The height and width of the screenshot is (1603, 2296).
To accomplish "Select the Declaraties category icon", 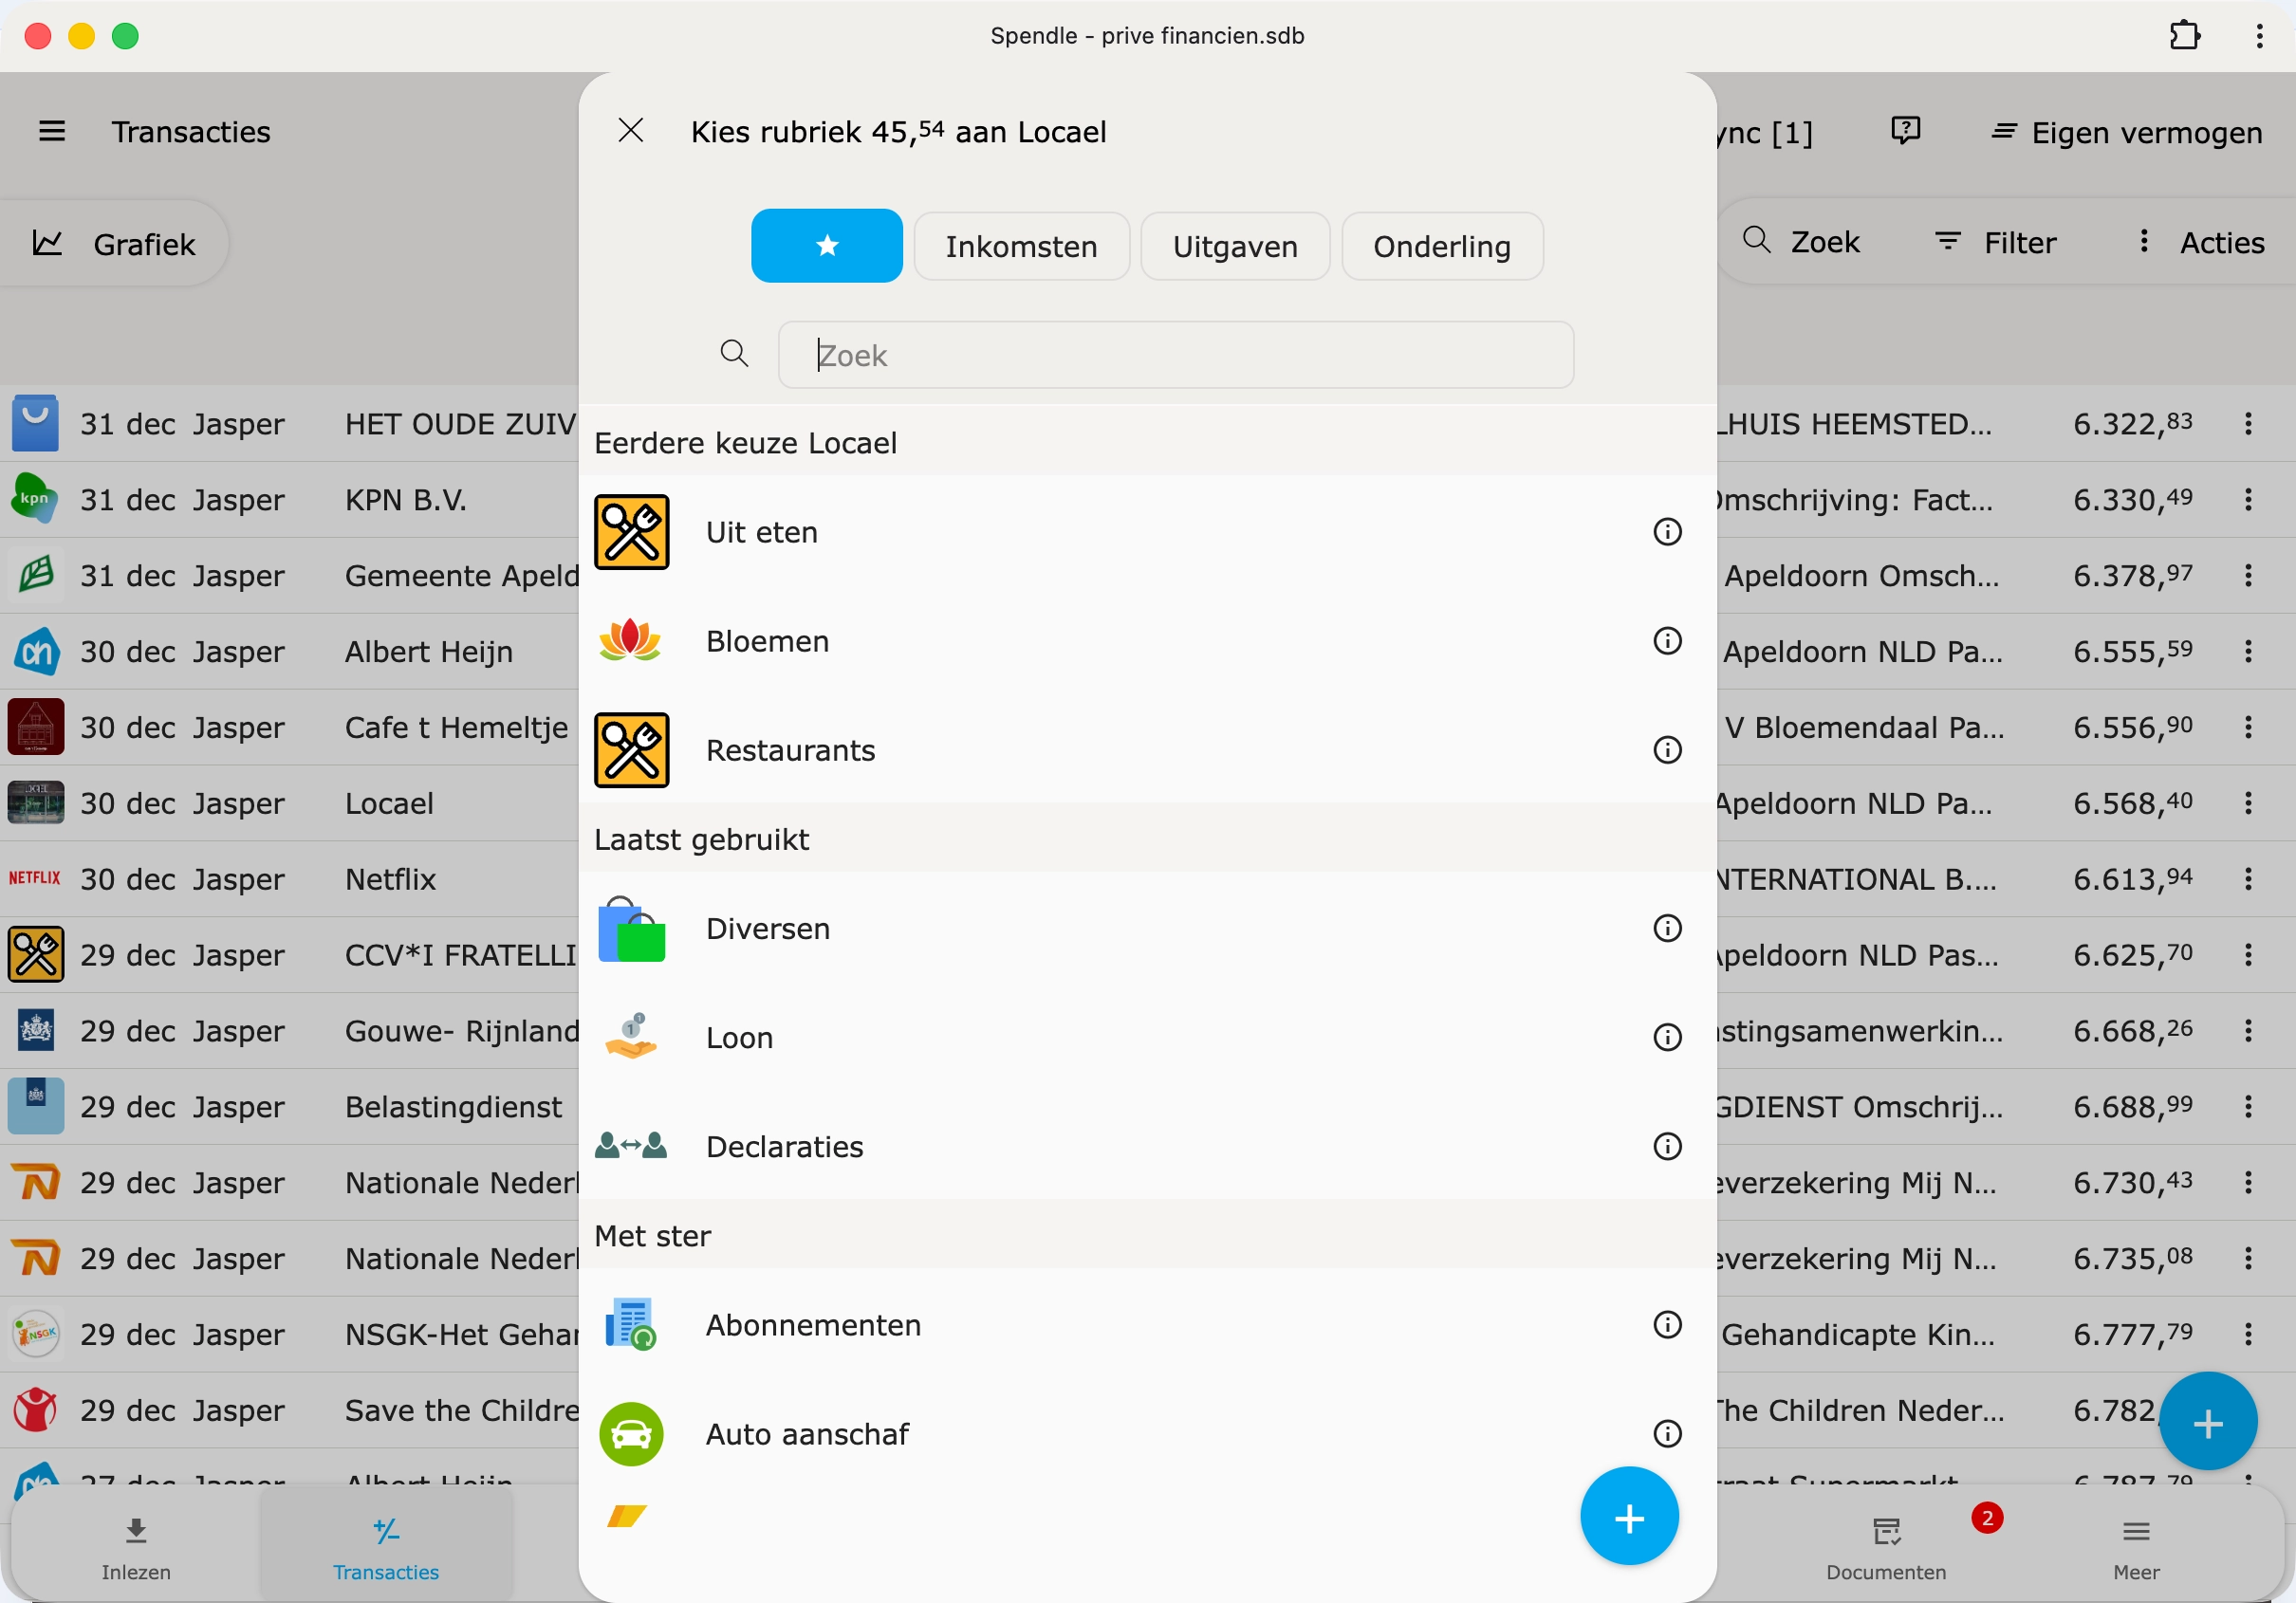I will [630, 1146].
